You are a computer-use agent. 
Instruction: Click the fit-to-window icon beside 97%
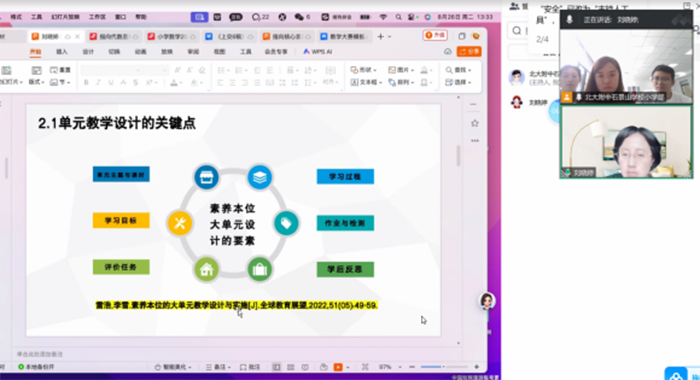[365, 367]
